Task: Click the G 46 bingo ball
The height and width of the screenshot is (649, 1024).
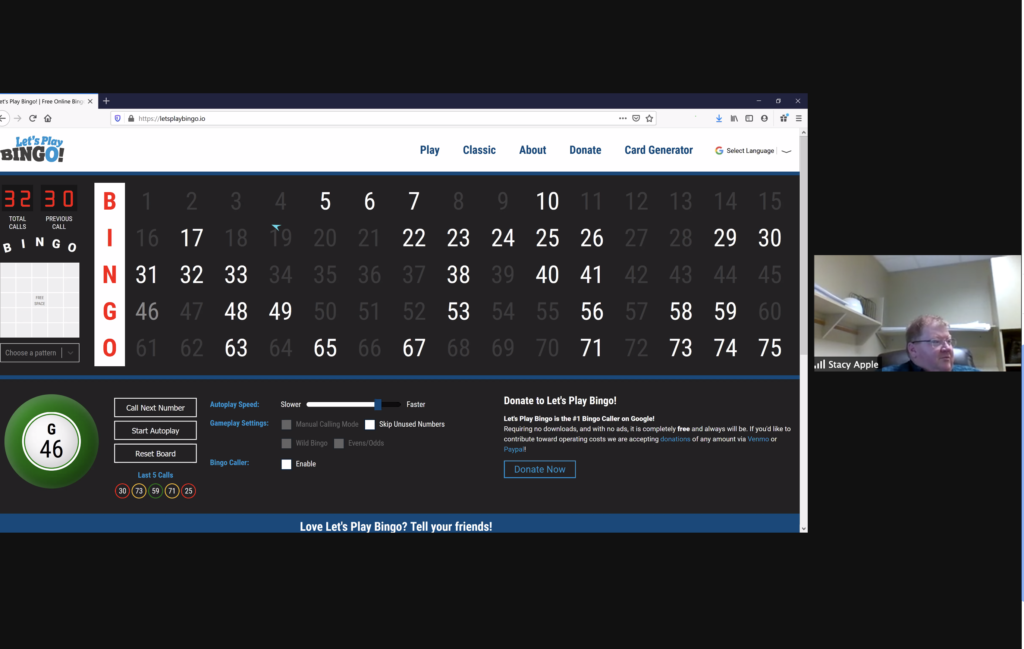Action: tap(52, 441)
